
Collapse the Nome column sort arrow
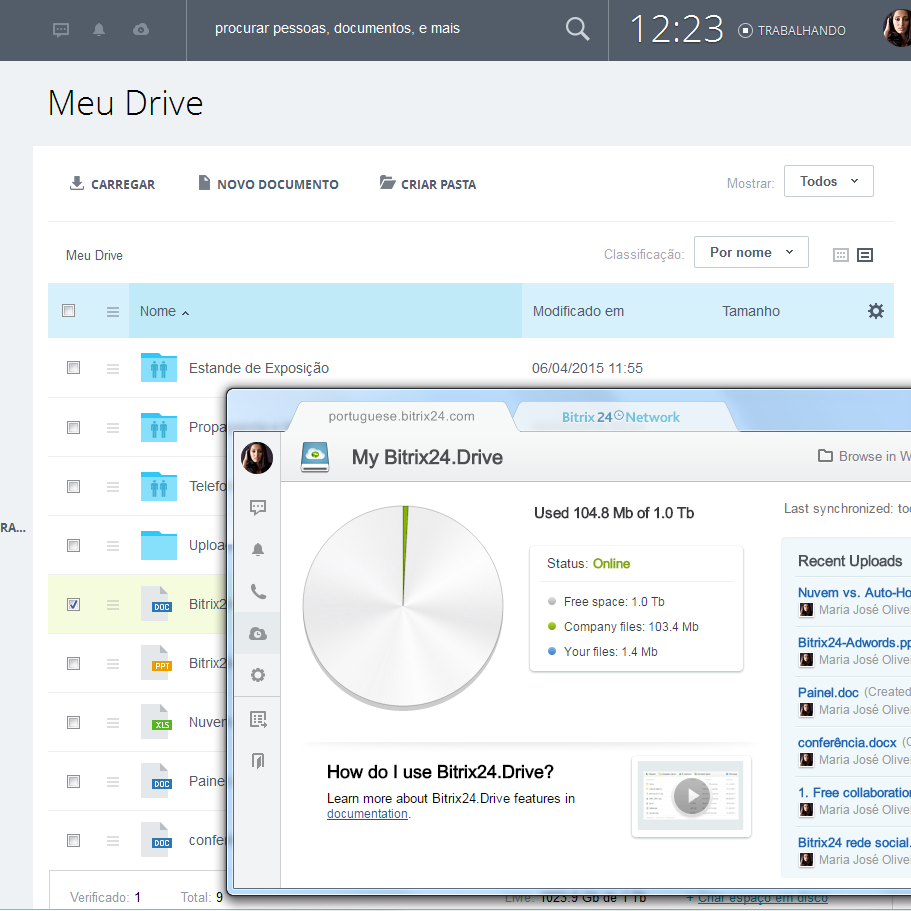[184, 311]
